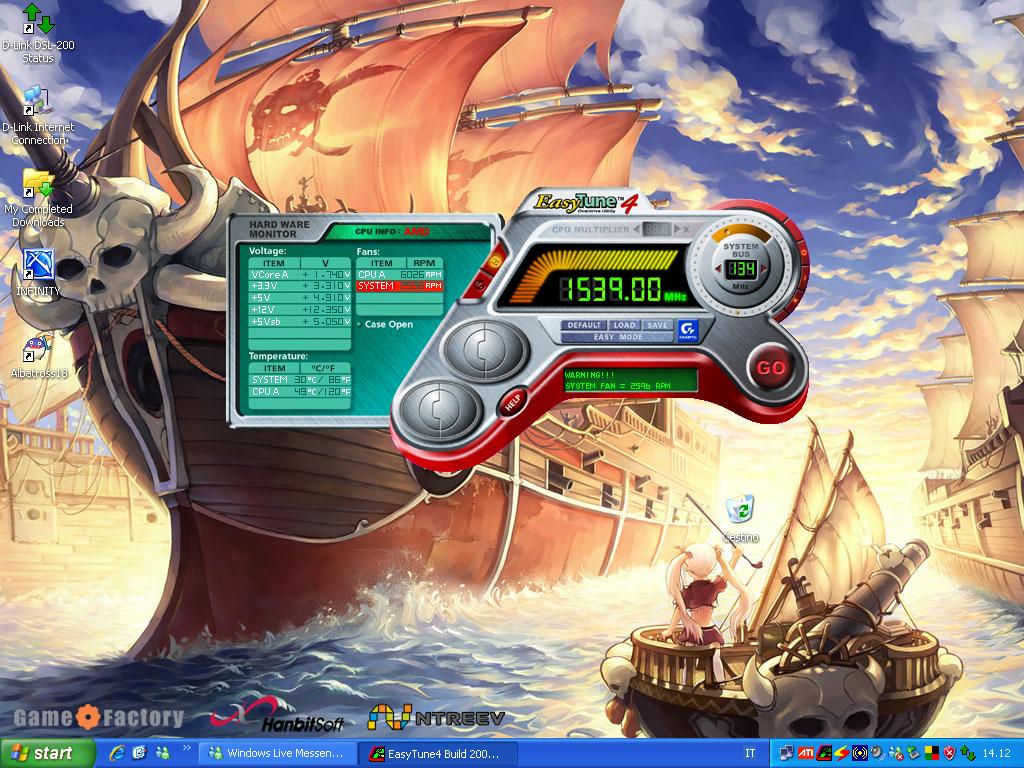Viewport: 1024px width, 768px height.
Task: Click the IT language bar indicator
Action: [x=750, y=754]
